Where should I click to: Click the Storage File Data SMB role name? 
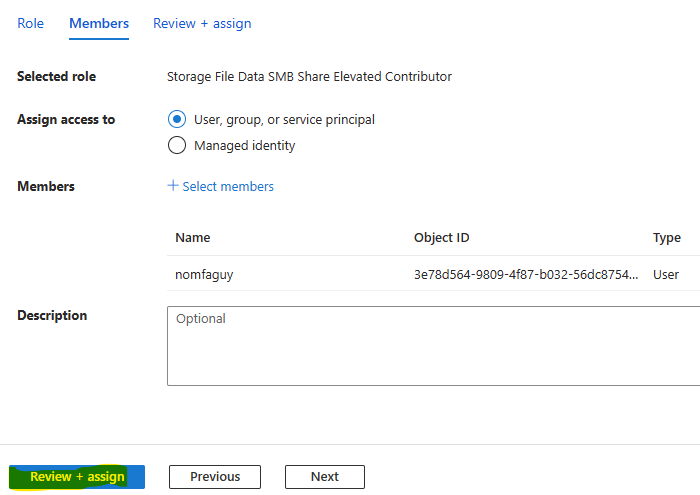click(x=309, y=76)
